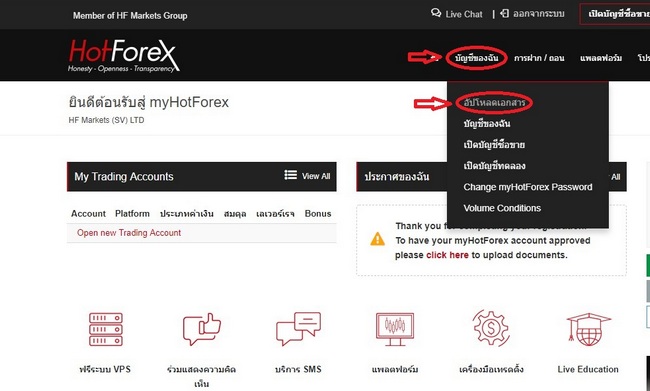The width and height of the screenshot is (650, 391).
Task: Click the Live Chat link
Action: tap(464, 14)
